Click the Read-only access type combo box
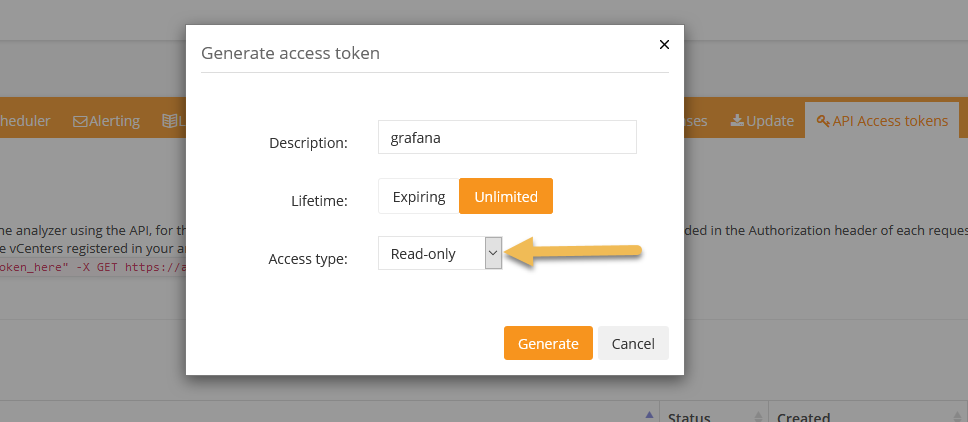 [x=440, y=253]
